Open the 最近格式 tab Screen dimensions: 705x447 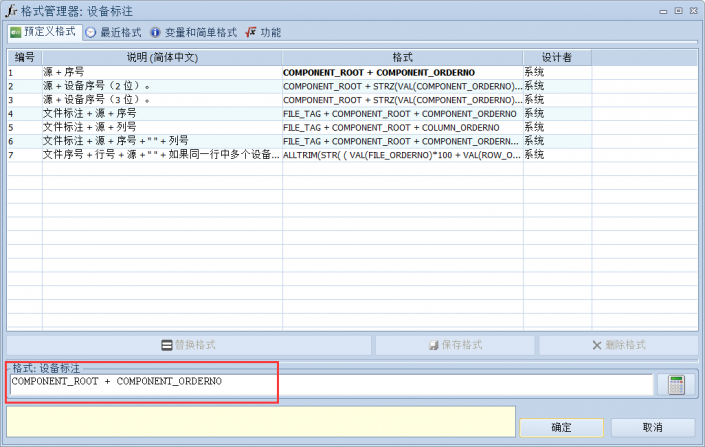tap(114, 32)
